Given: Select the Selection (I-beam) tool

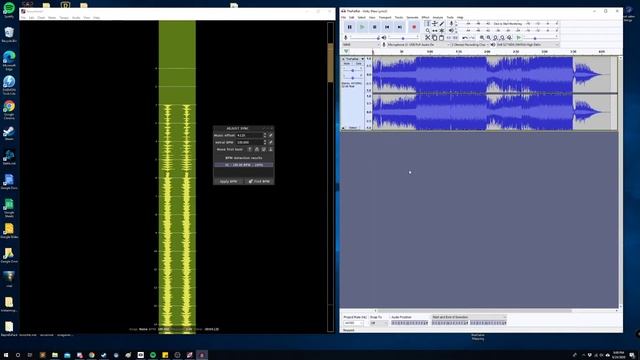Looking at the screenshot, I should (427, 24).
